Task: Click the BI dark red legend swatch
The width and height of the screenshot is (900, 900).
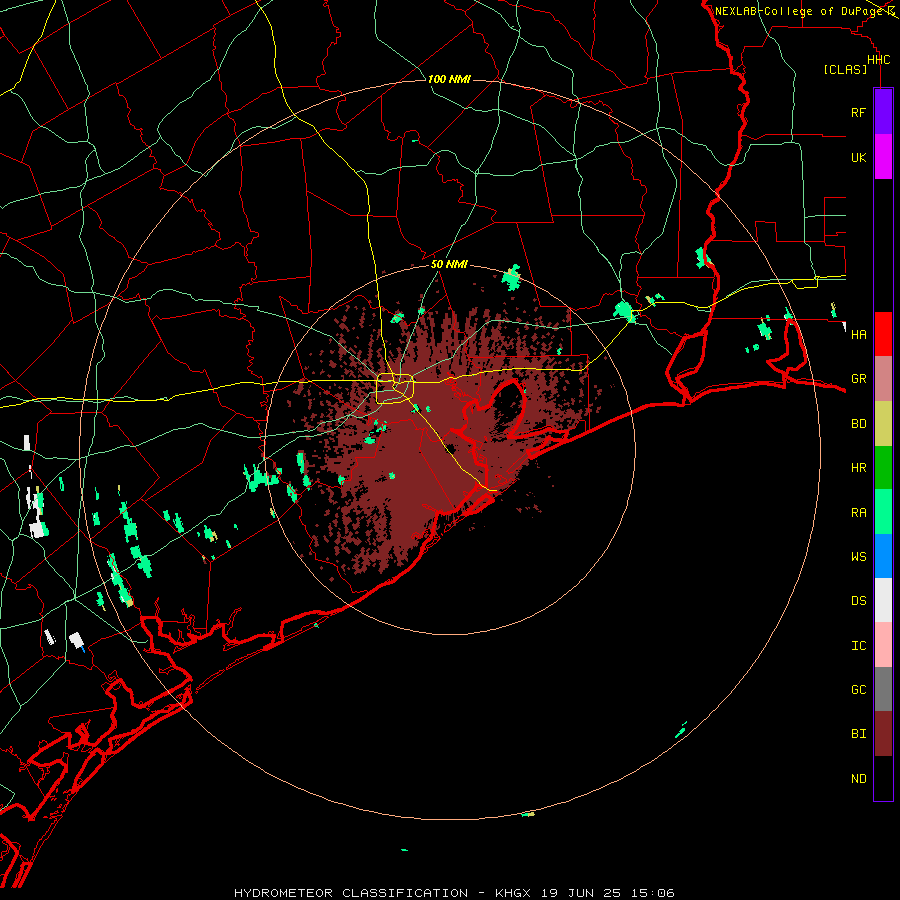Action: (x=883, y=734)
